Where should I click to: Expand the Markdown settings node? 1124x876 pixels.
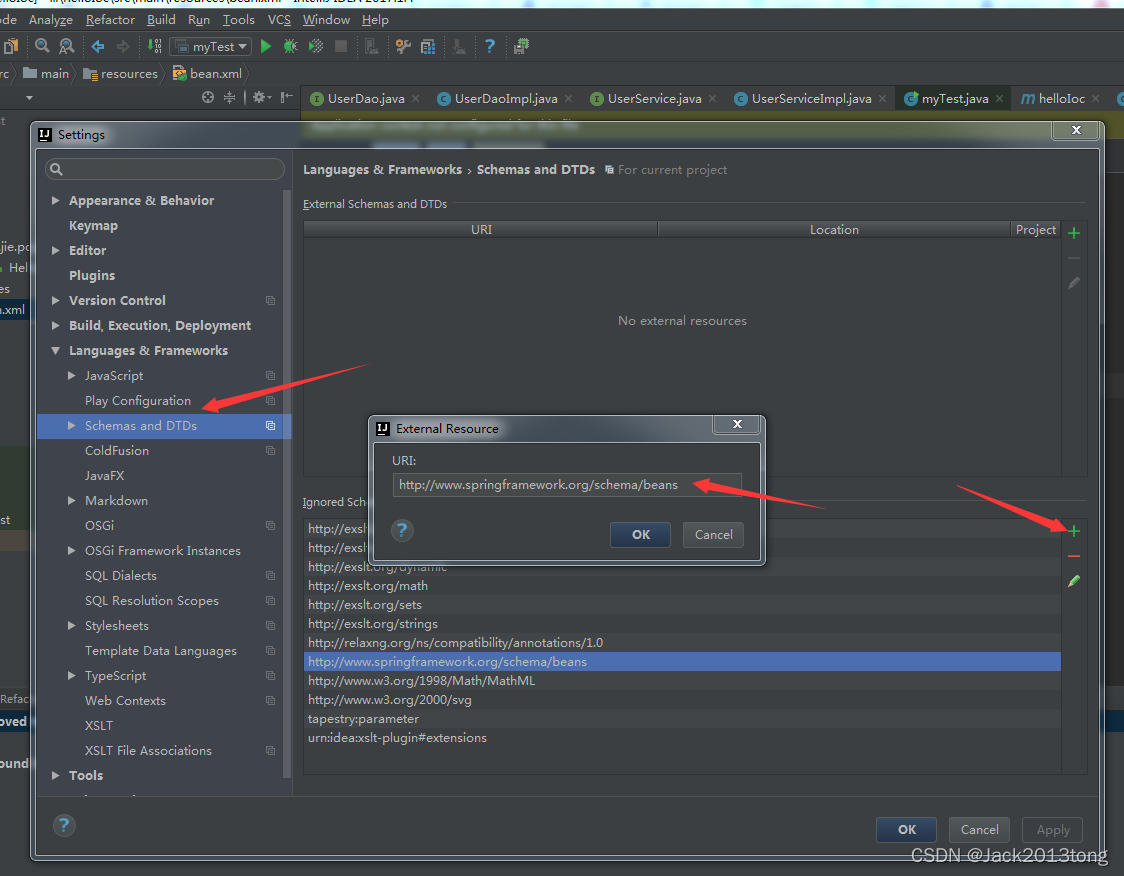click(71, 500)
